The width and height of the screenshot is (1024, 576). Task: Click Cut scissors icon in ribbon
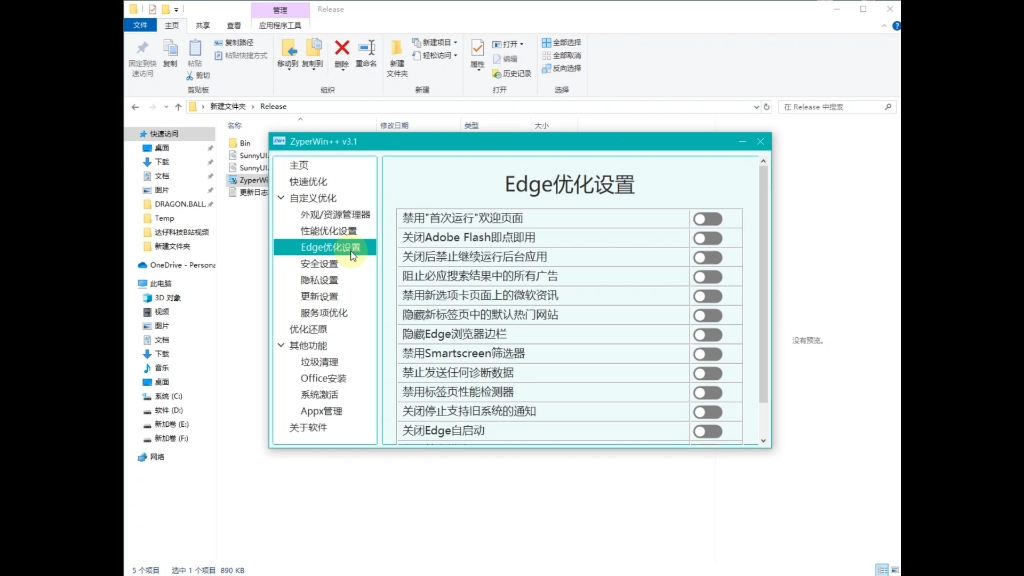point(189,76)
